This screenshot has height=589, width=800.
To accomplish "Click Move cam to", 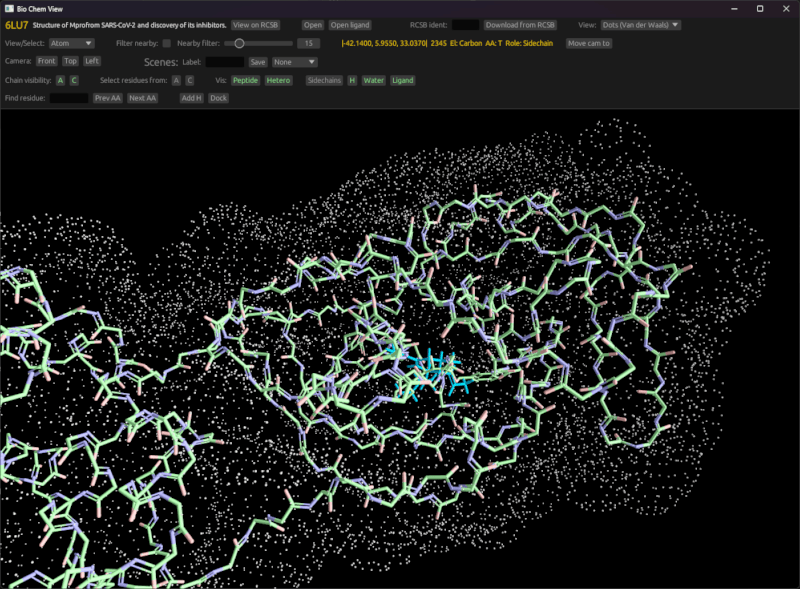I will pyautogui.click(x=590, y=43).
